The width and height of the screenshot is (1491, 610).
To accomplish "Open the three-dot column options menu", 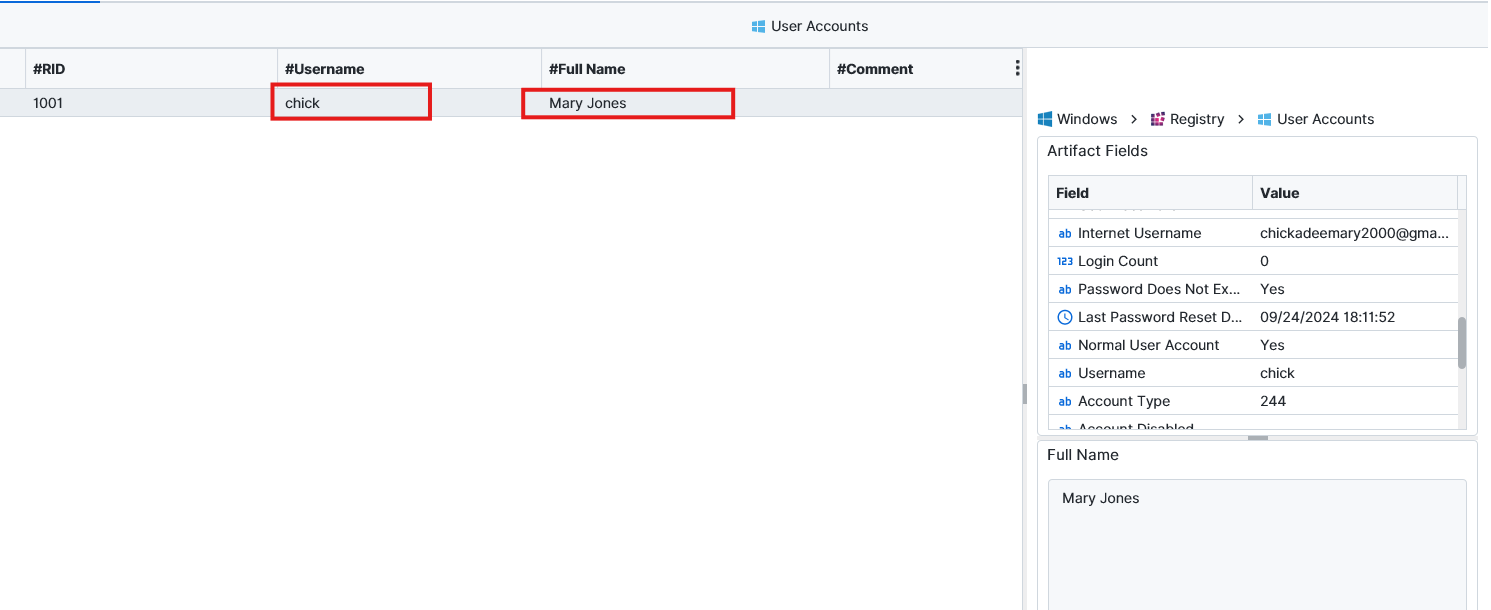I will pyautogui.click(x=1017, y=68).
